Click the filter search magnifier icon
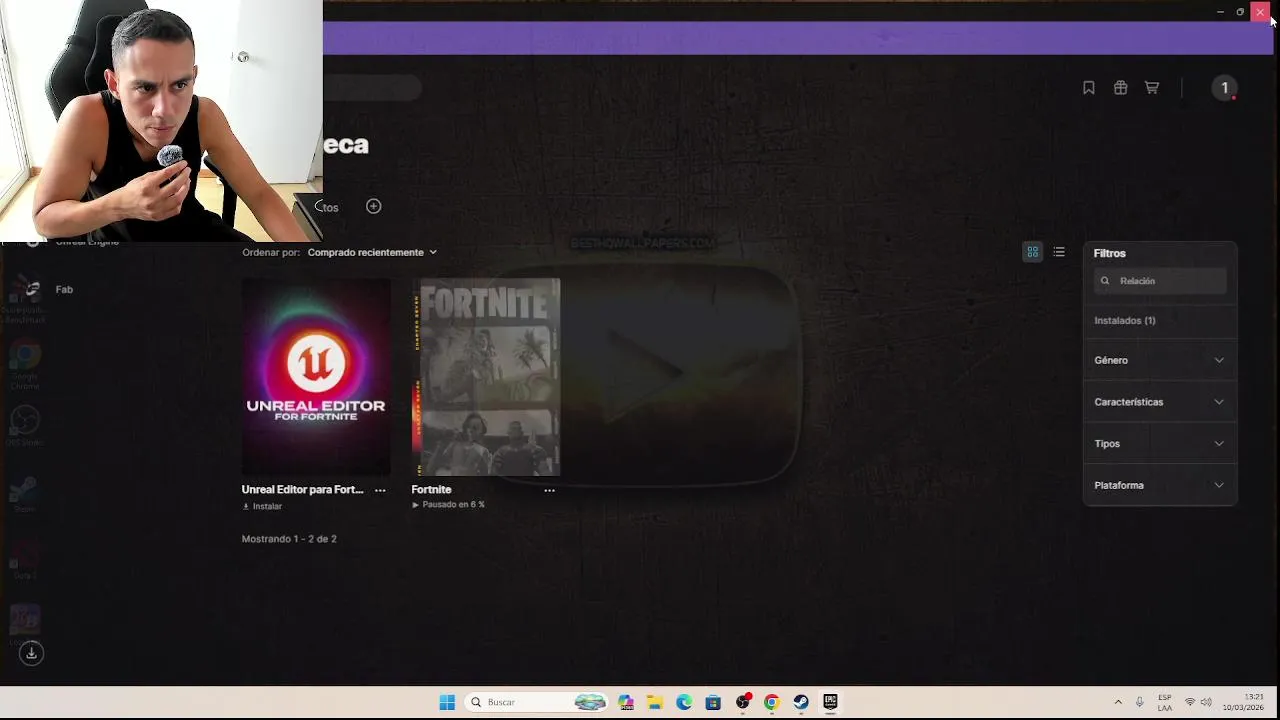The height and width of the screenshot is (720, 1280). coord(1105,281)
